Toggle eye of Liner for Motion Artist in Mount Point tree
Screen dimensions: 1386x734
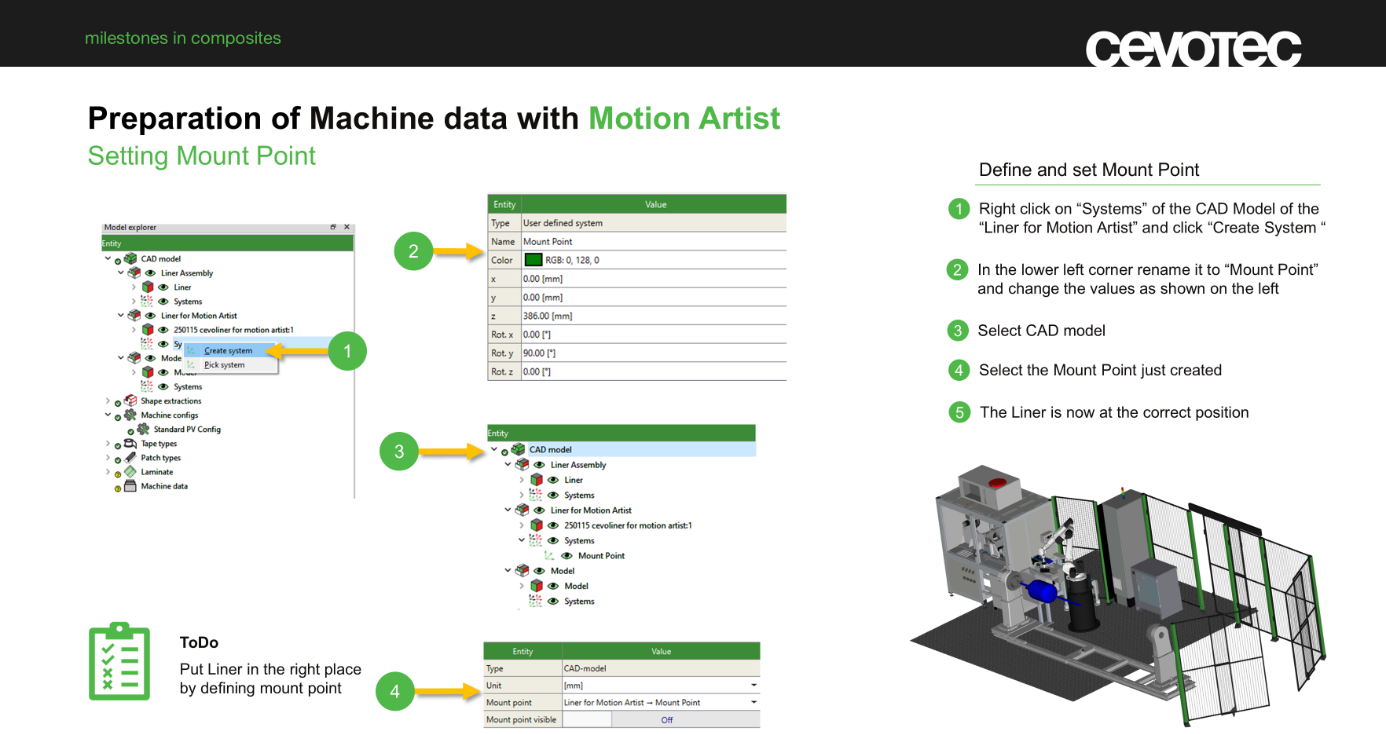539,510
